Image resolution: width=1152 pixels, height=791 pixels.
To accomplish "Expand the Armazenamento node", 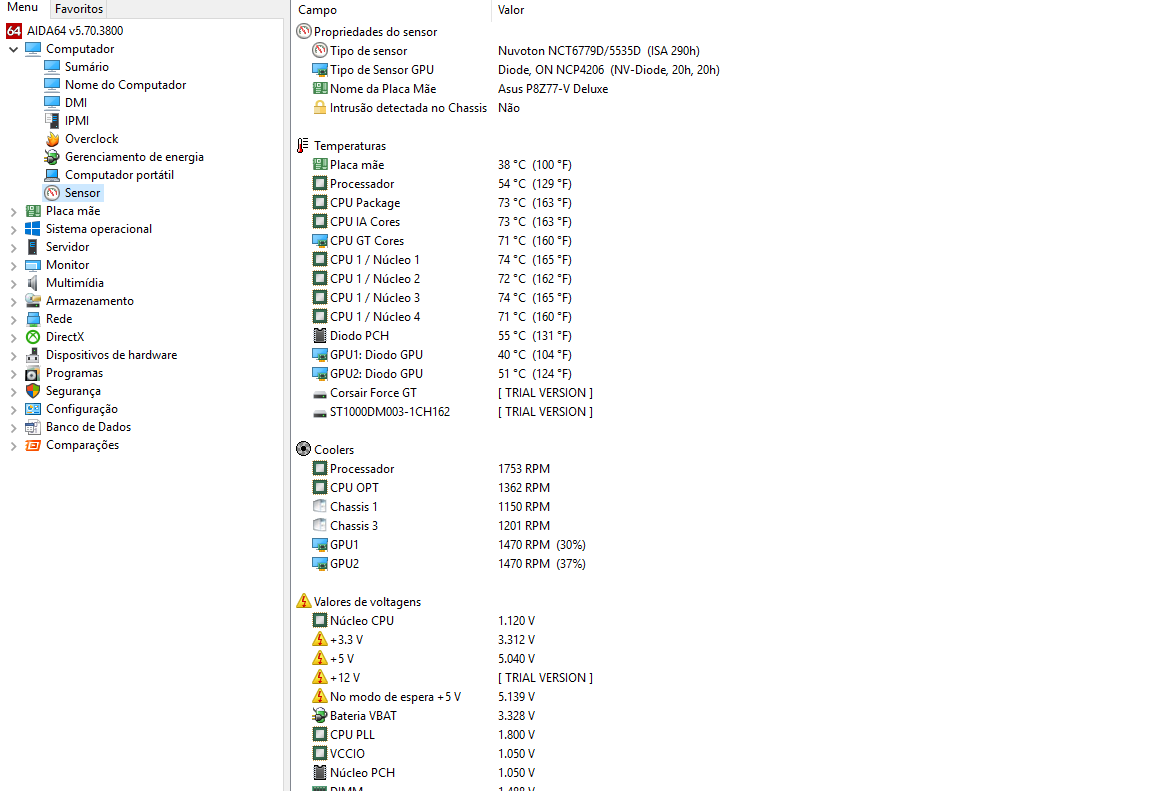I will click(x=13, y=301).
